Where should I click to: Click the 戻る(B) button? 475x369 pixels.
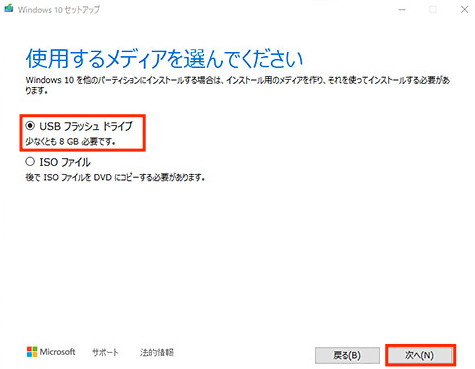point(347,355)
